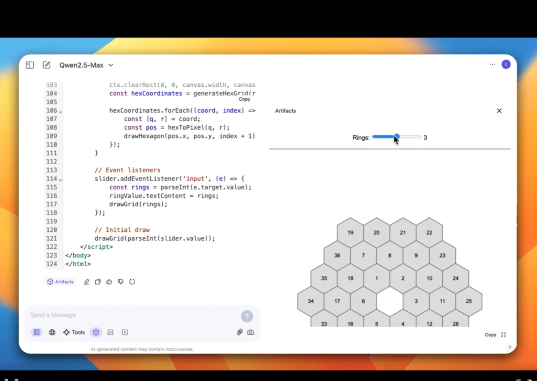
Task: Collapse code block at line 106
Action: click(61, 111)
